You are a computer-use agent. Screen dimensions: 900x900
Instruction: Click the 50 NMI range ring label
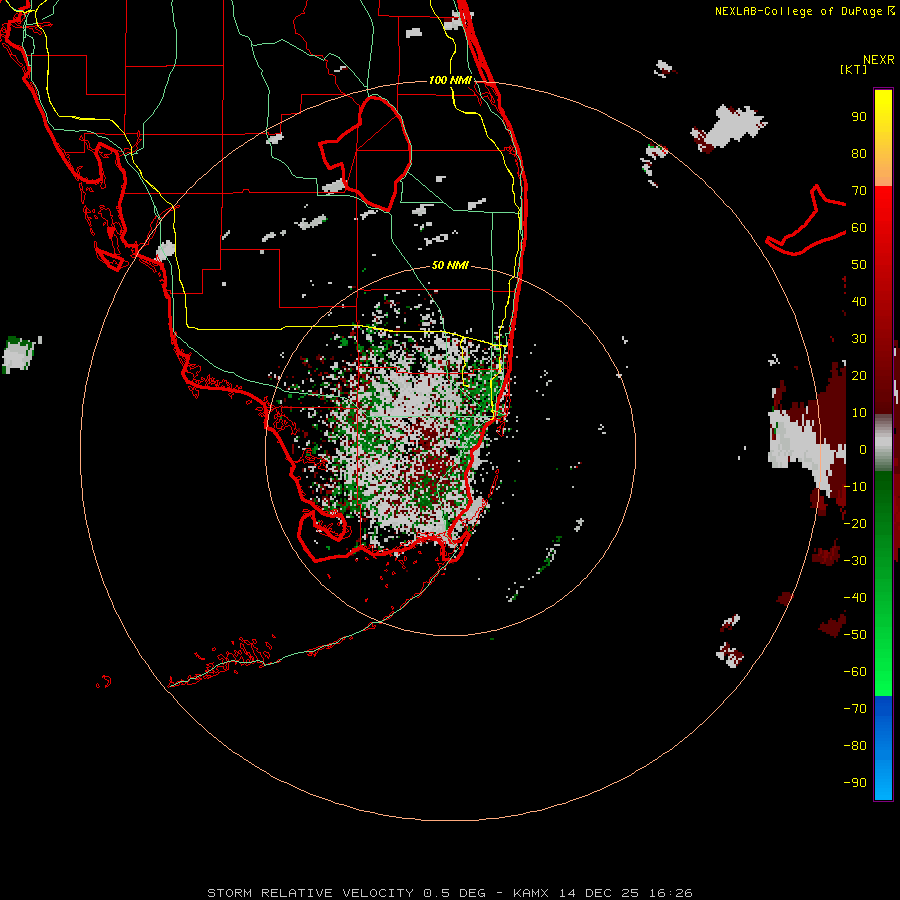450,265
